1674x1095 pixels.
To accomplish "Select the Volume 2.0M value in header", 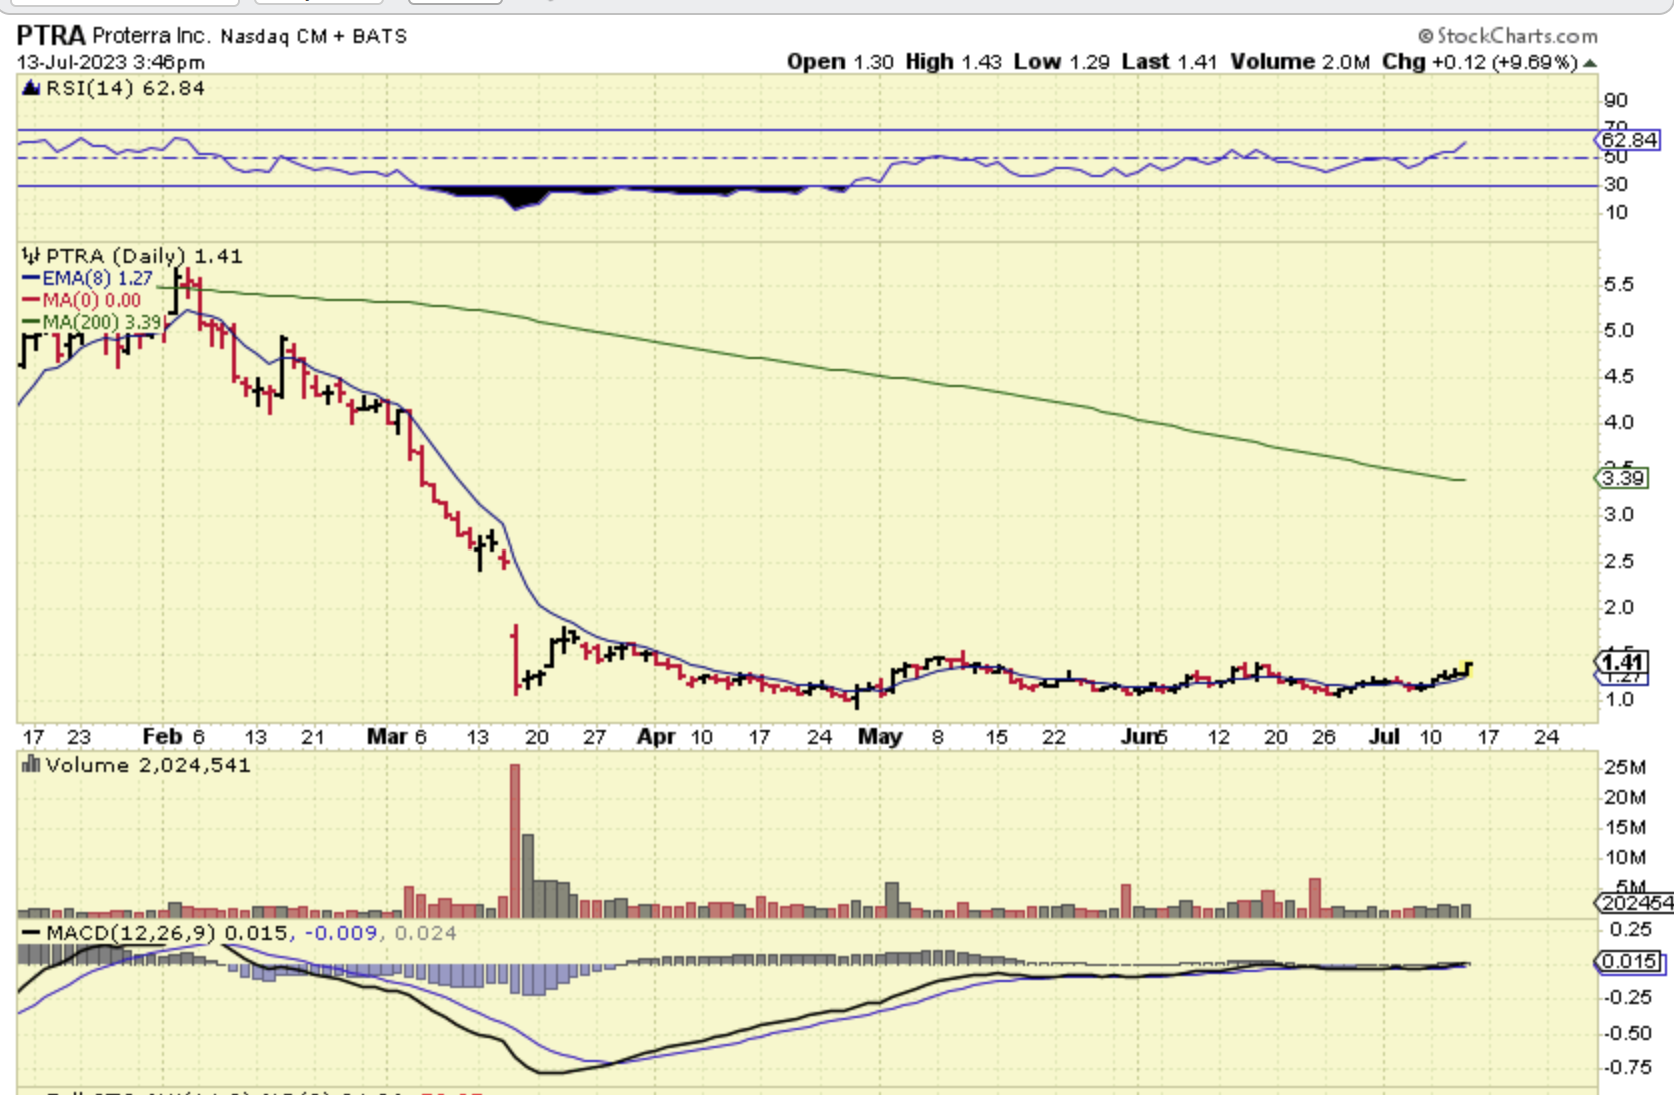I will [x=1300, y=62].
